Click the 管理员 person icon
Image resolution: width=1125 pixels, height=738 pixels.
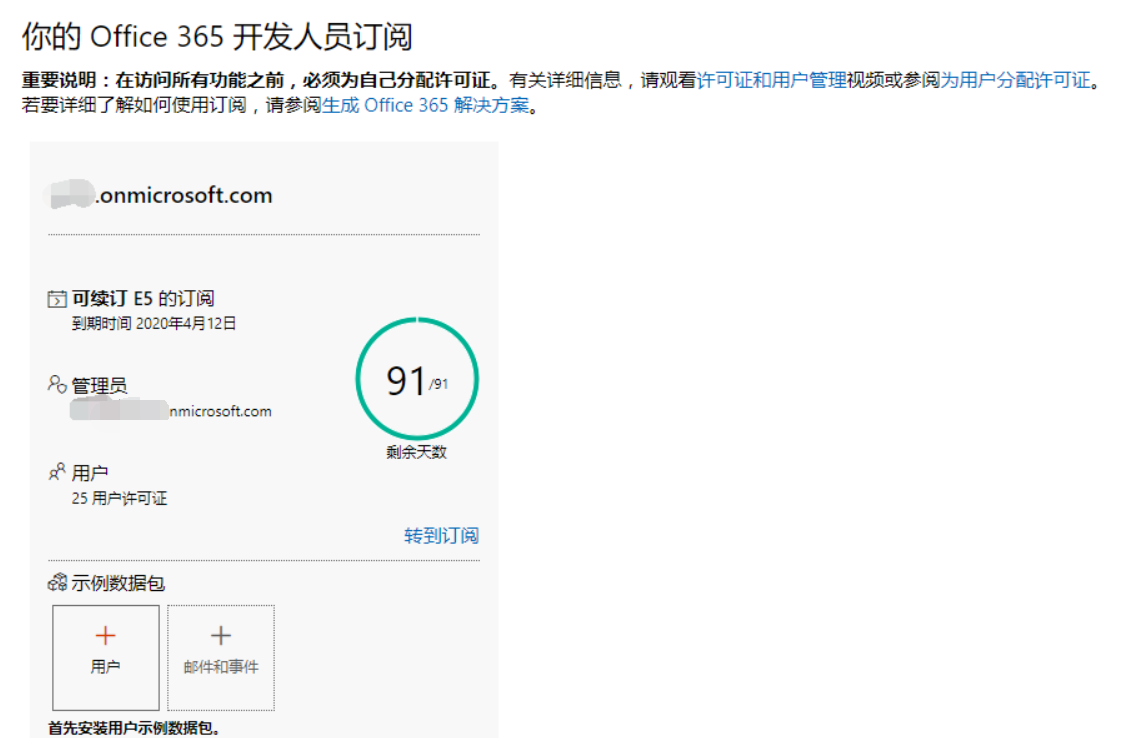(57, 384)
